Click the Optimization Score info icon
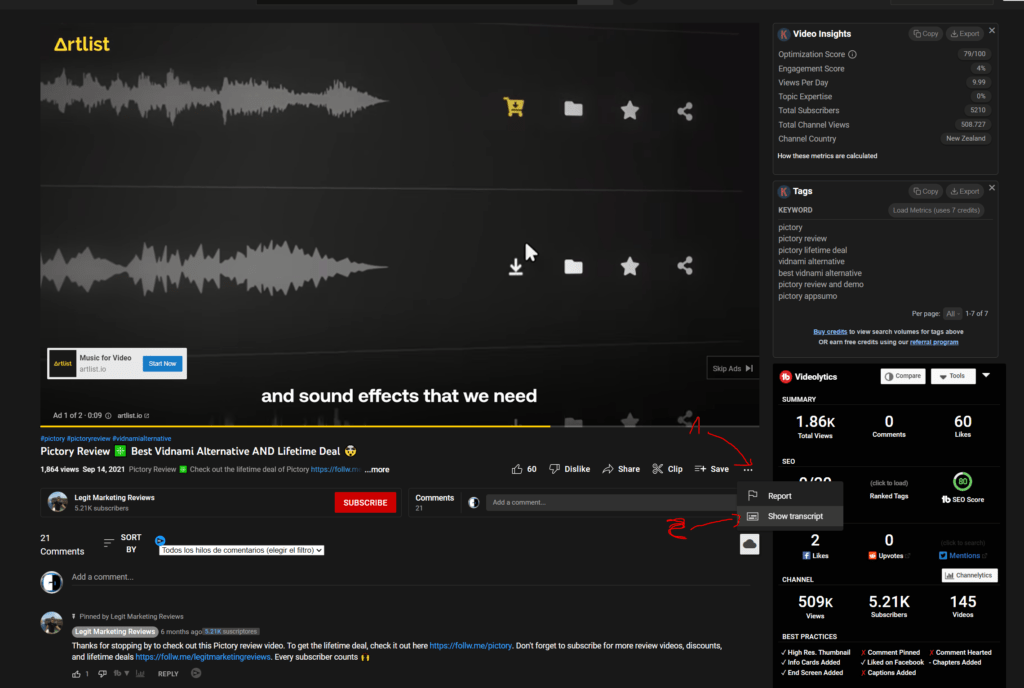Screen dimensions: 1024x688 click(852, 54)
